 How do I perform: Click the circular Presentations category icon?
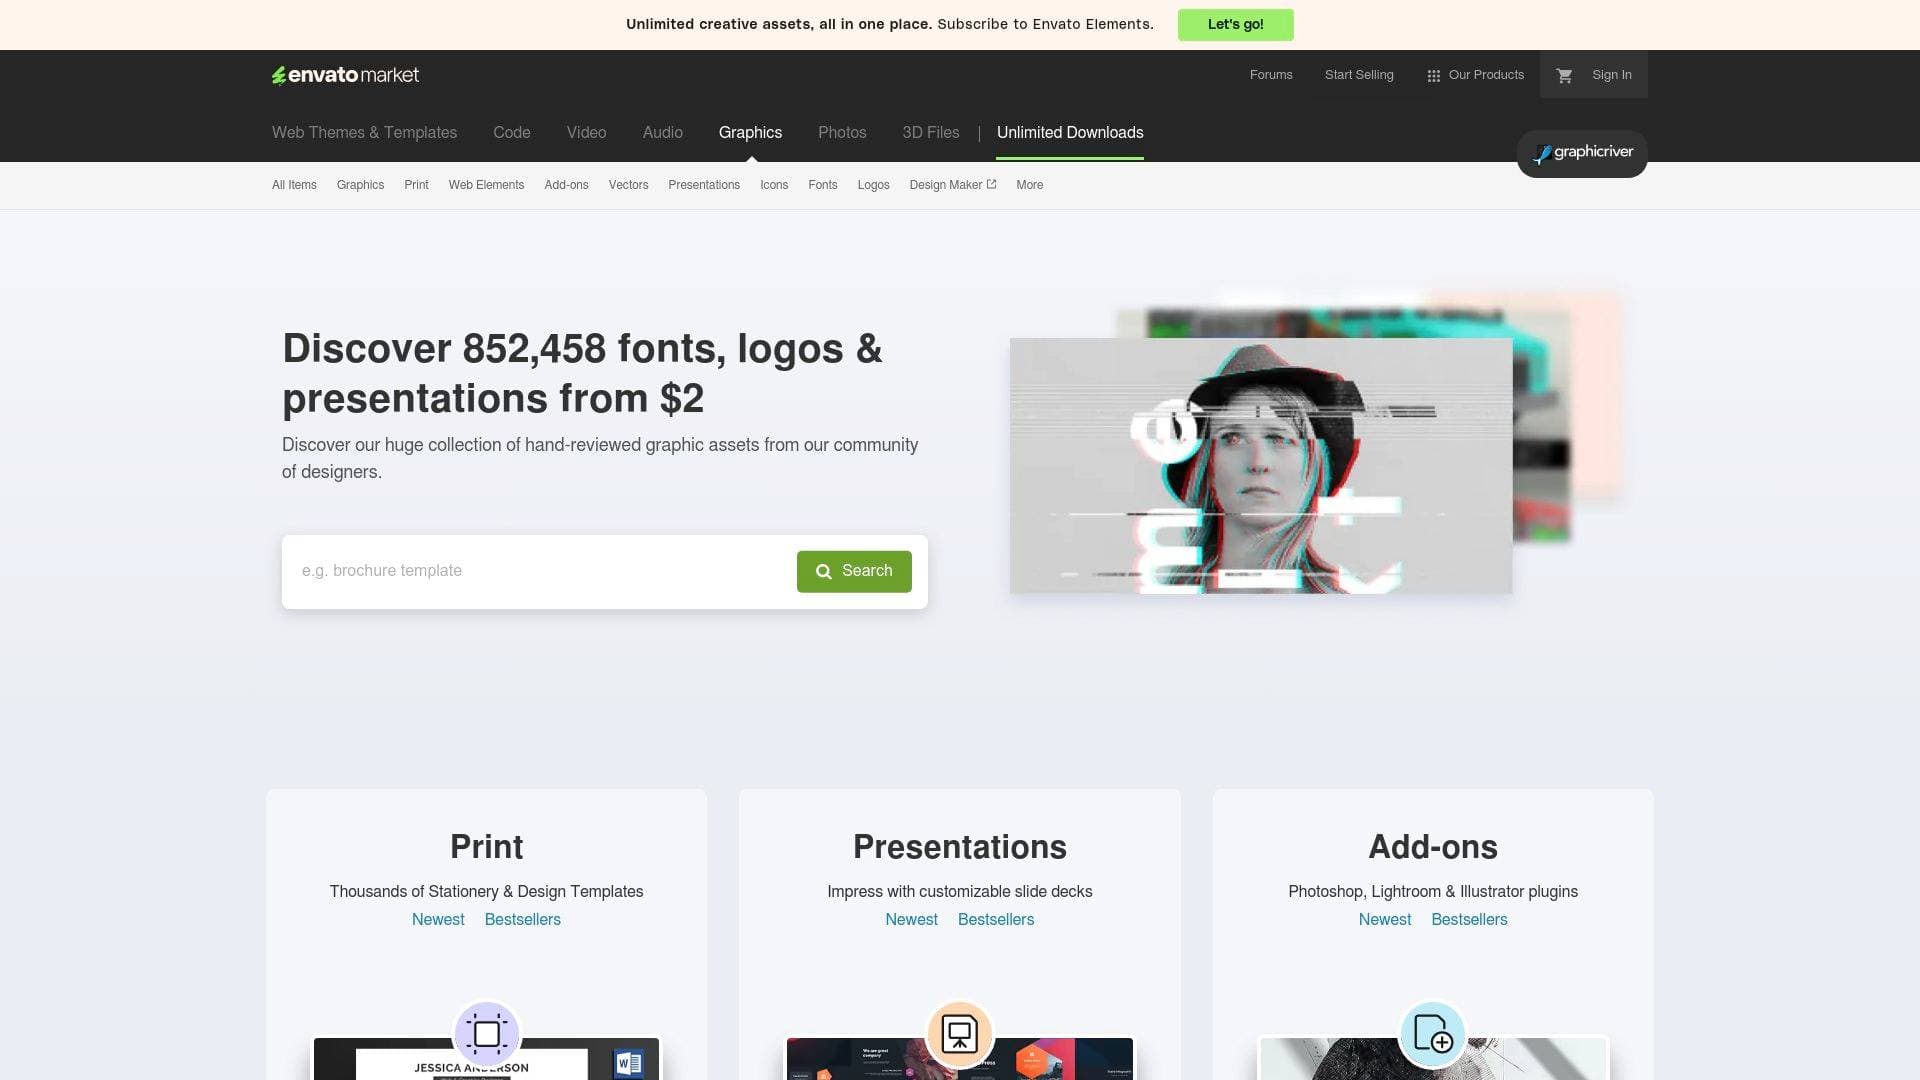coord(959,1034)
